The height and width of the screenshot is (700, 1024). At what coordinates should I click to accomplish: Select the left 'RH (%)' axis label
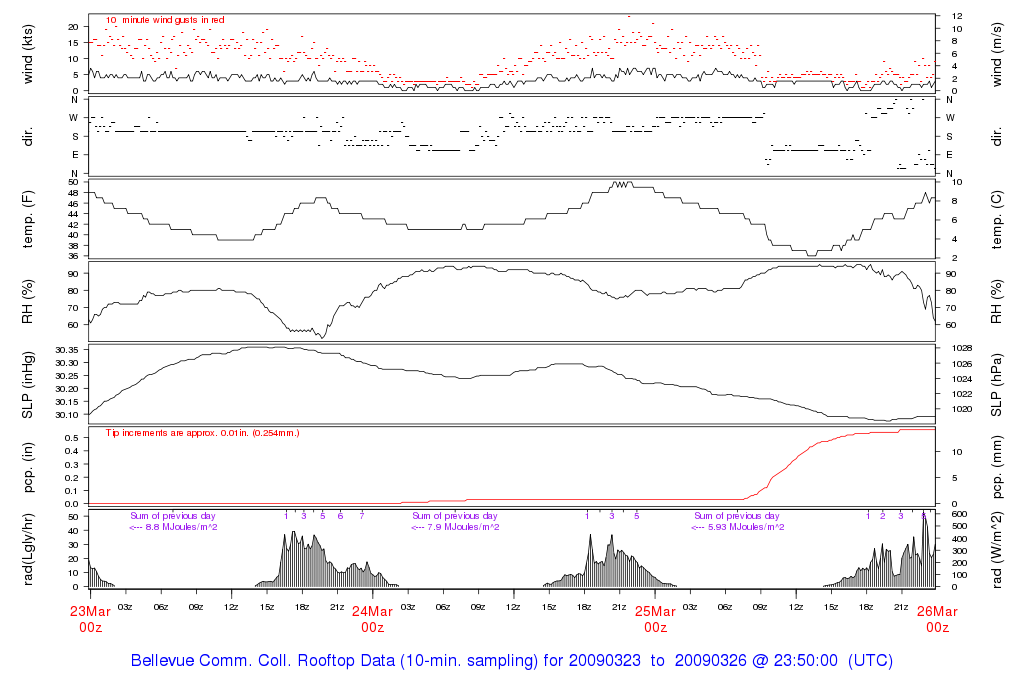27,302
